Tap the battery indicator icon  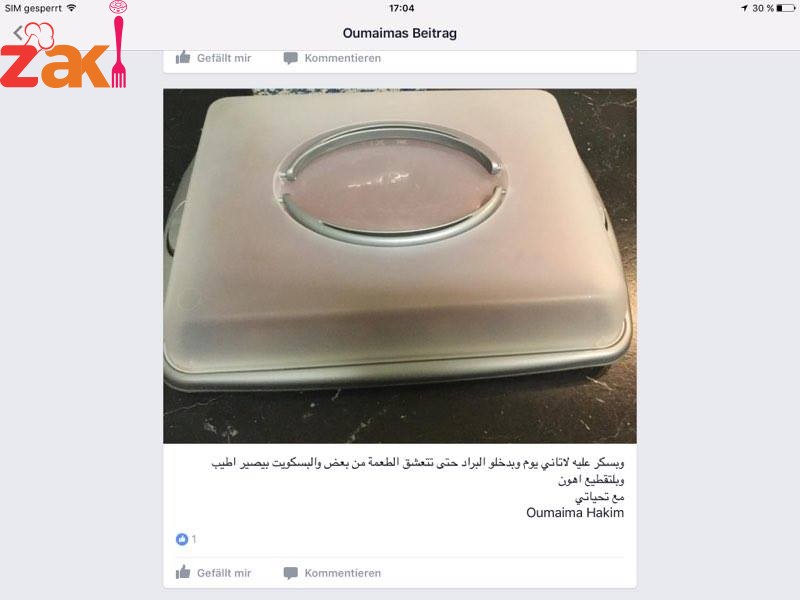(785, 8)
